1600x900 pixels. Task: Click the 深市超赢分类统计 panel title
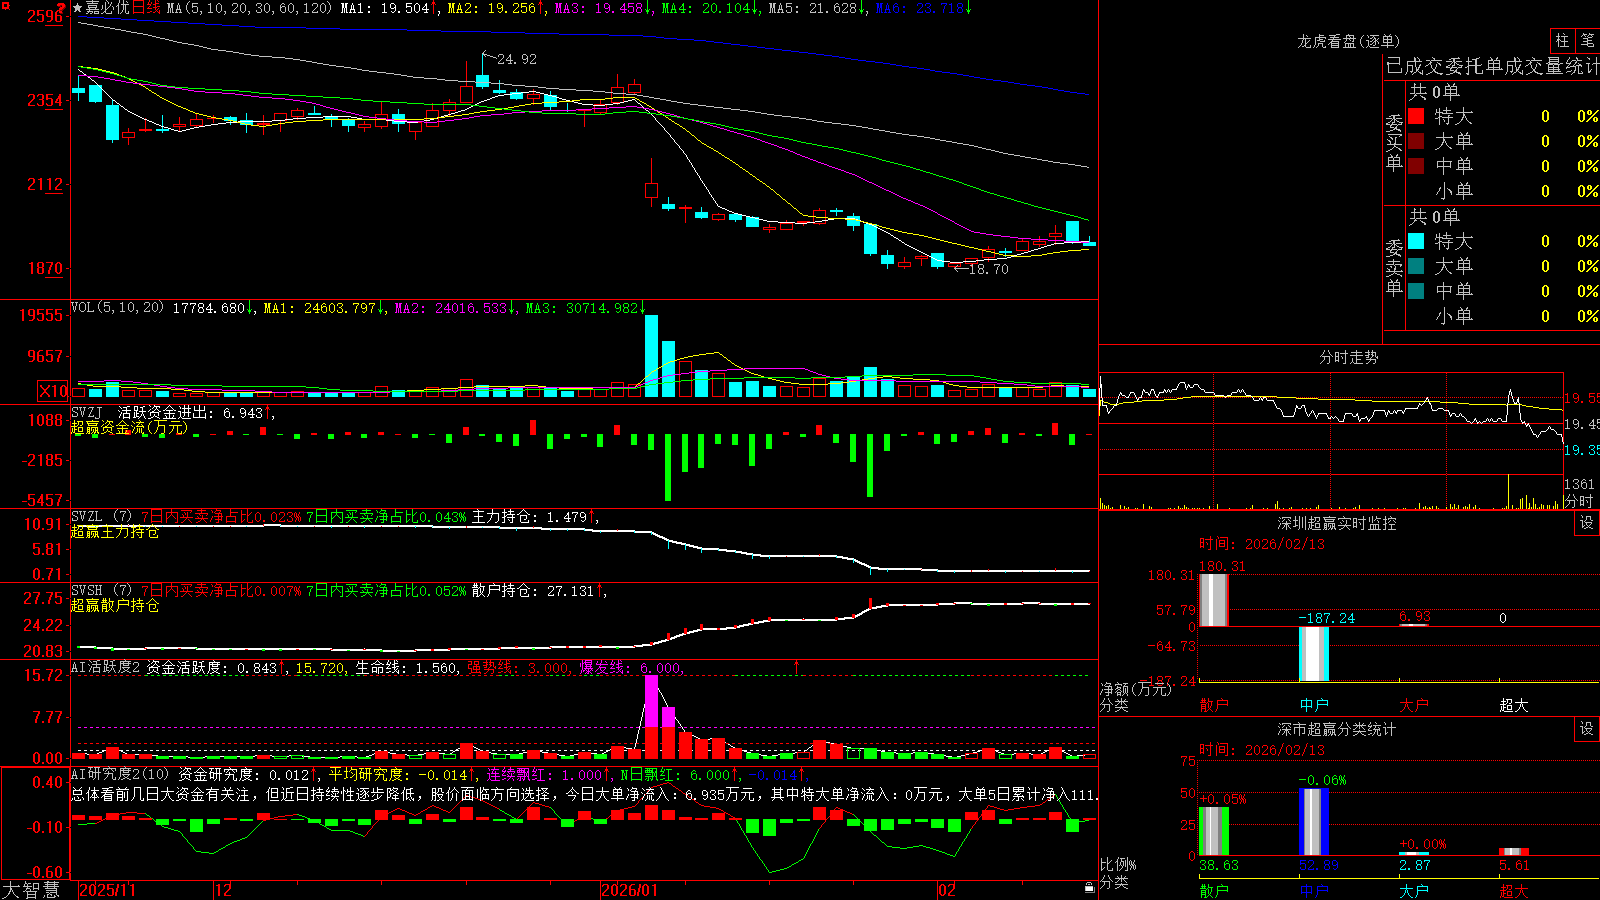(1336, 729)
